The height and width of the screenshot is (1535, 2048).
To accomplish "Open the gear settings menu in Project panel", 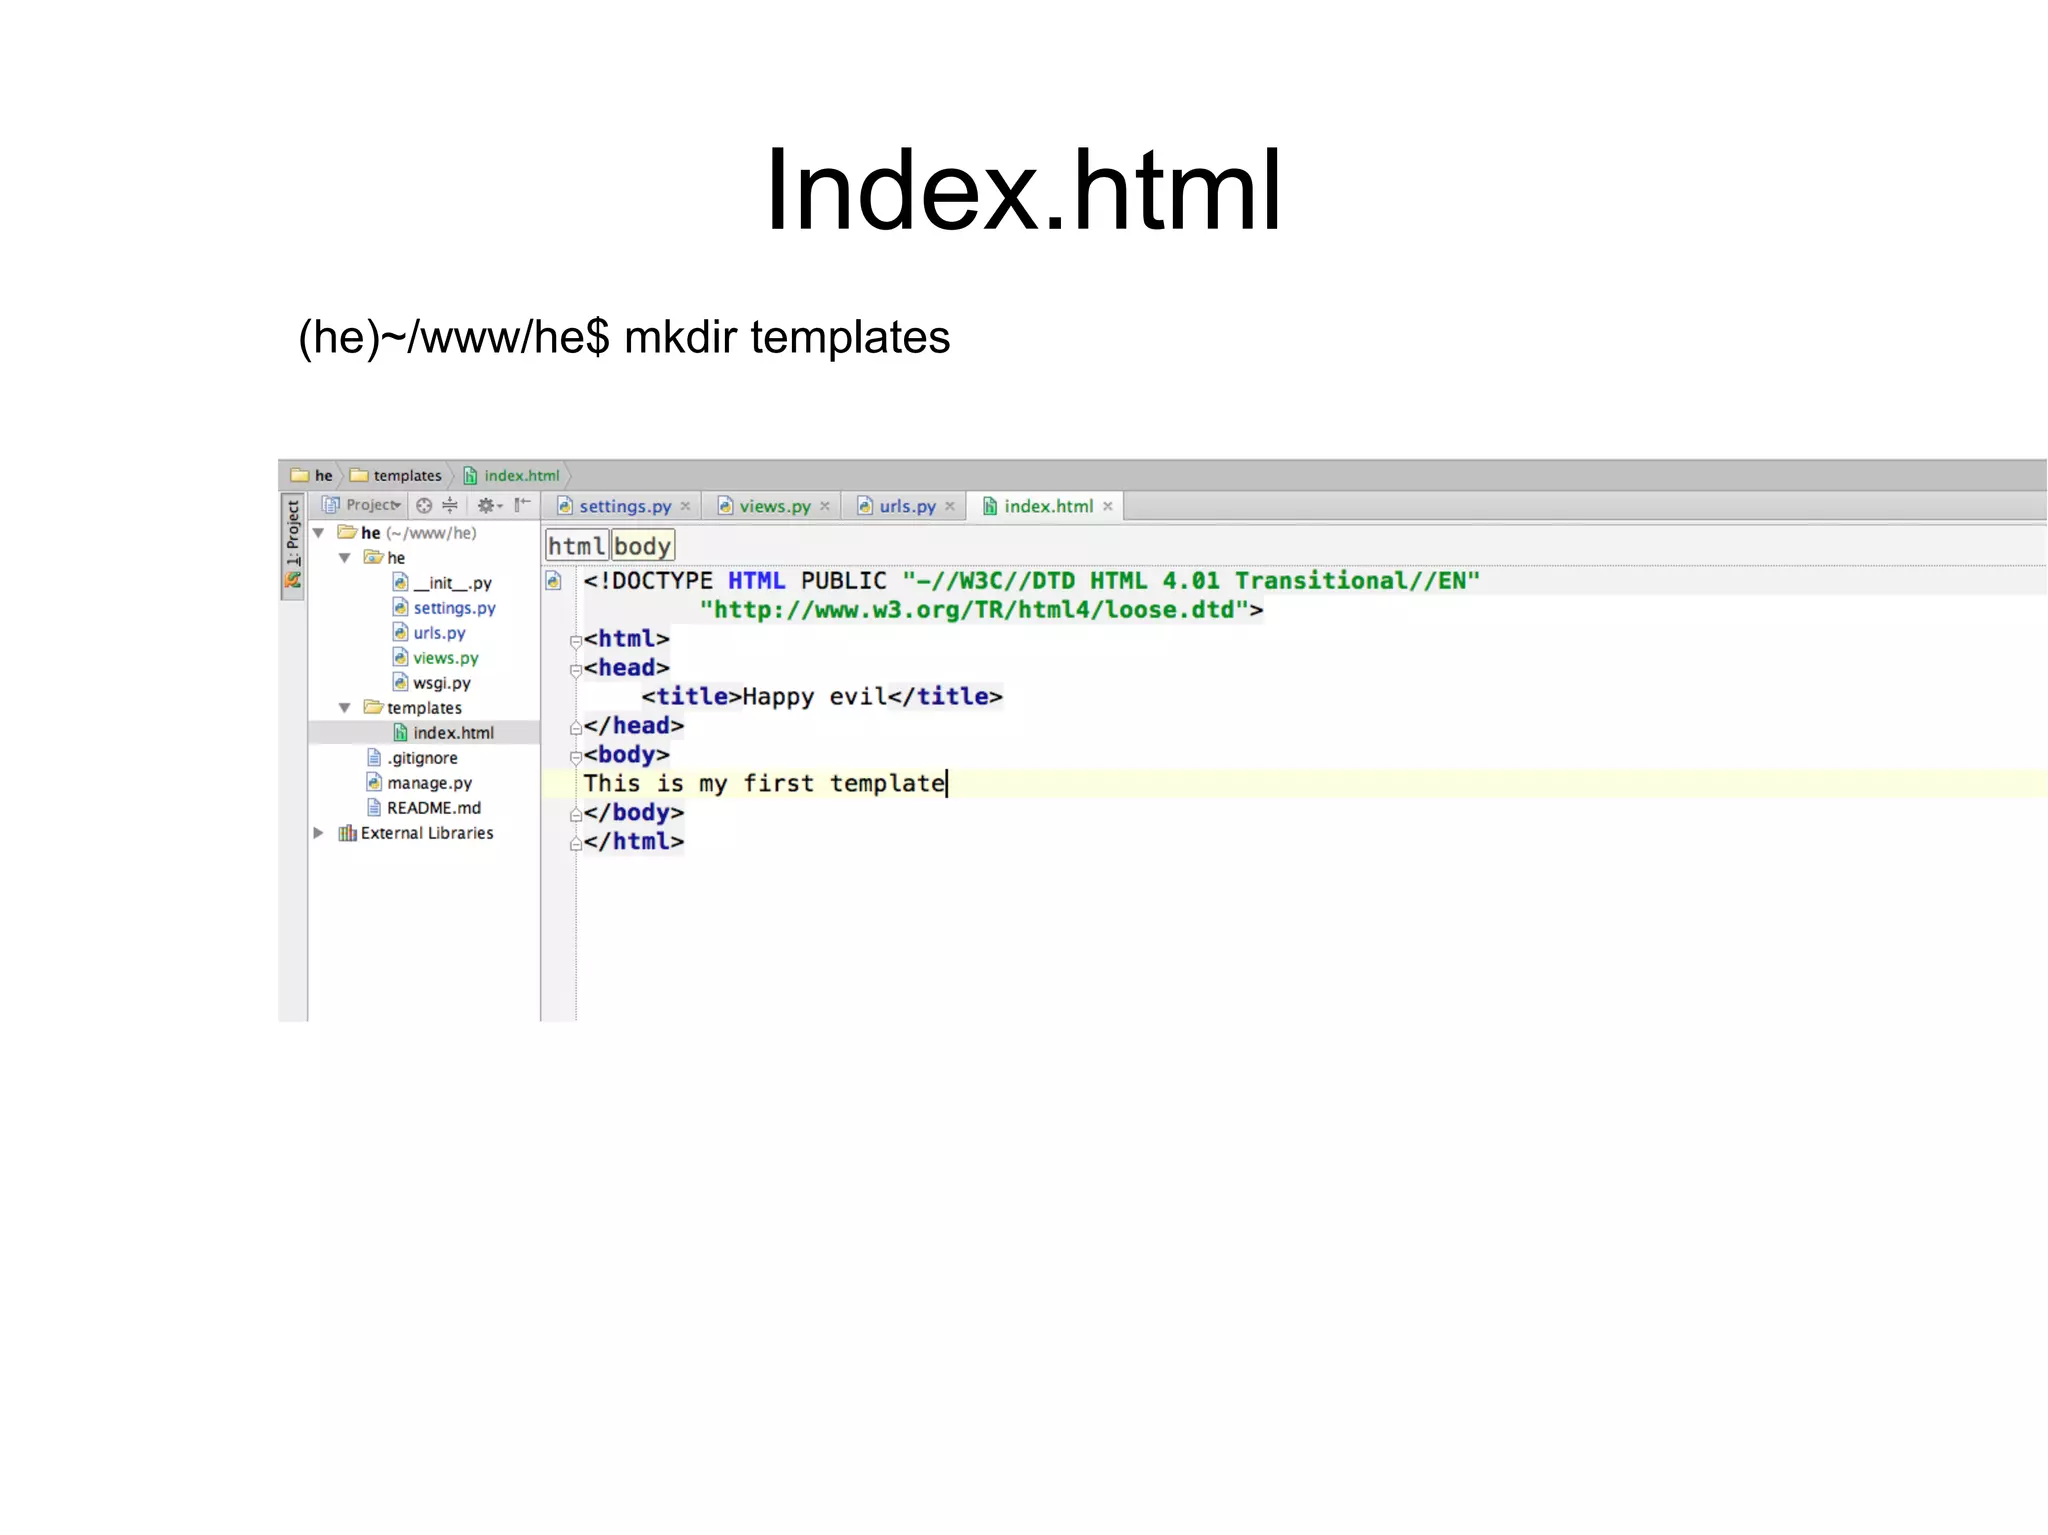I will [488, 506].
